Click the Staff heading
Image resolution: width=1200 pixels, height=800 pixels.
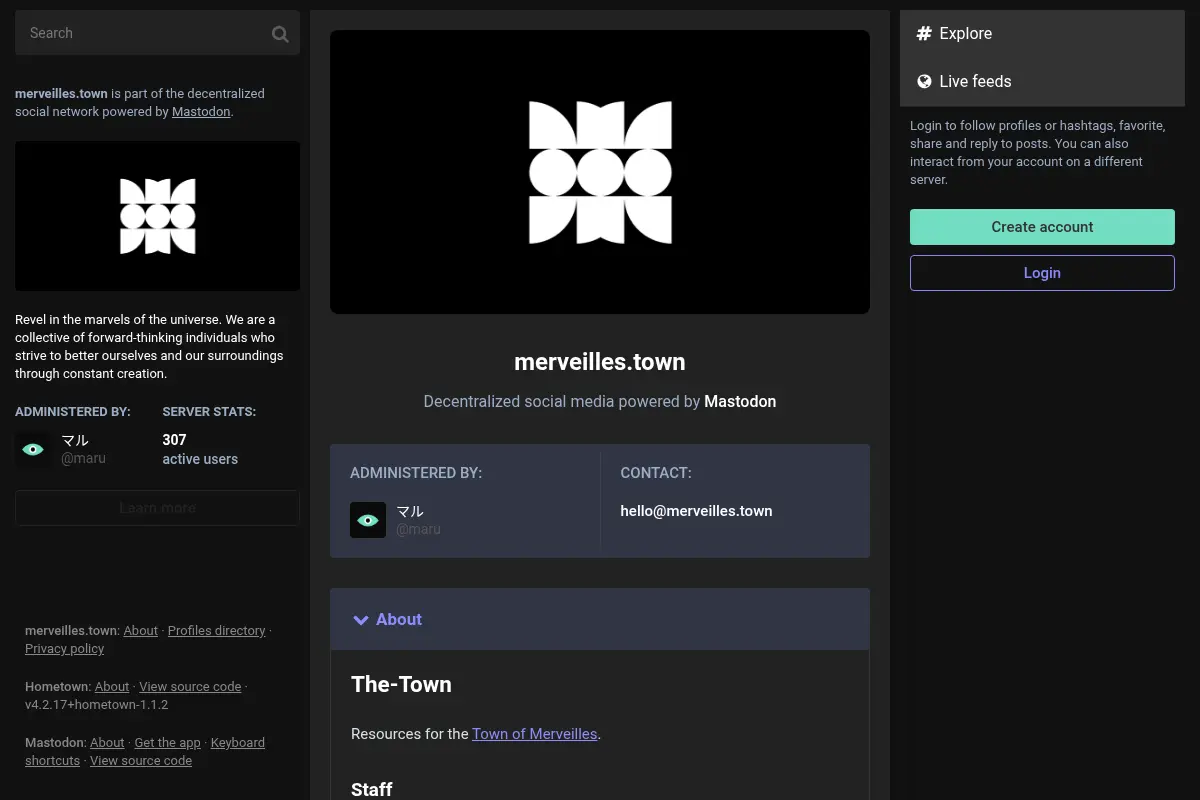point(371,789)
